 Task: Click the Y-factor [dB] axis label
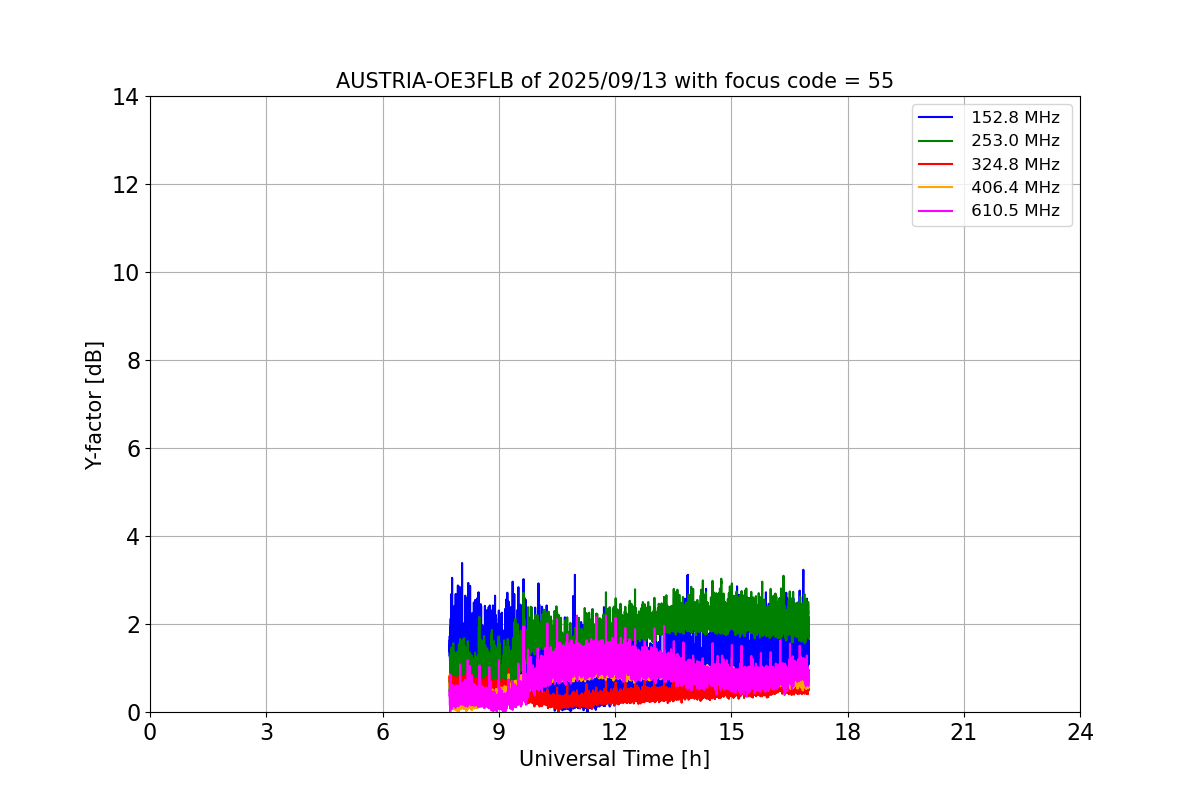[94, 405]
